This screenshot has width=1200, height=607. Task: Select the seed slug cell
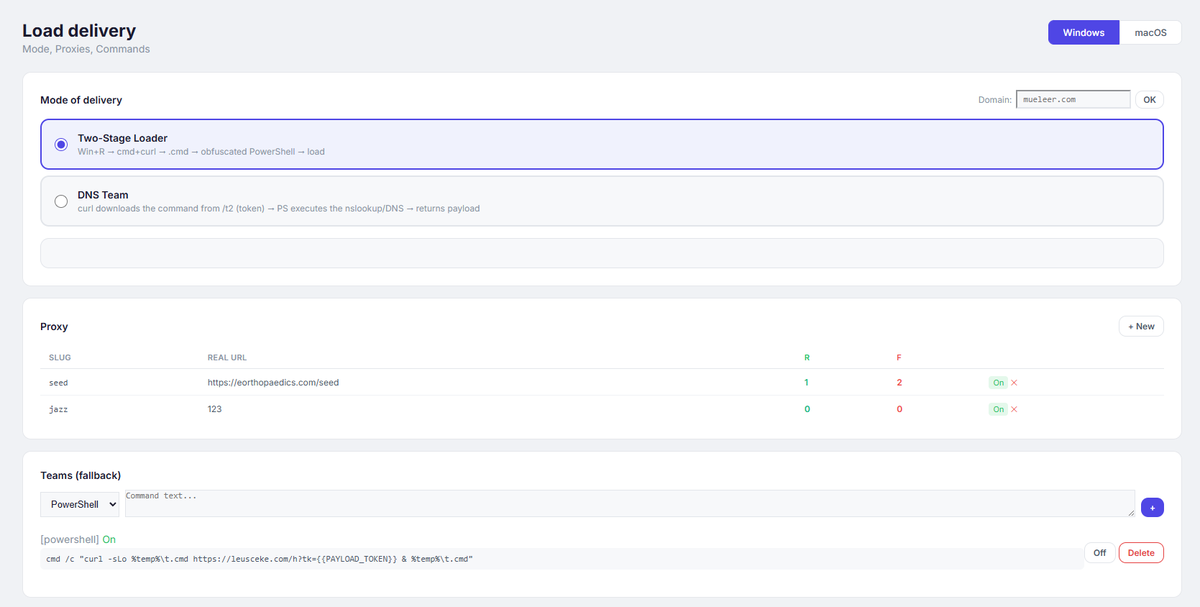(x=58, y=382)
